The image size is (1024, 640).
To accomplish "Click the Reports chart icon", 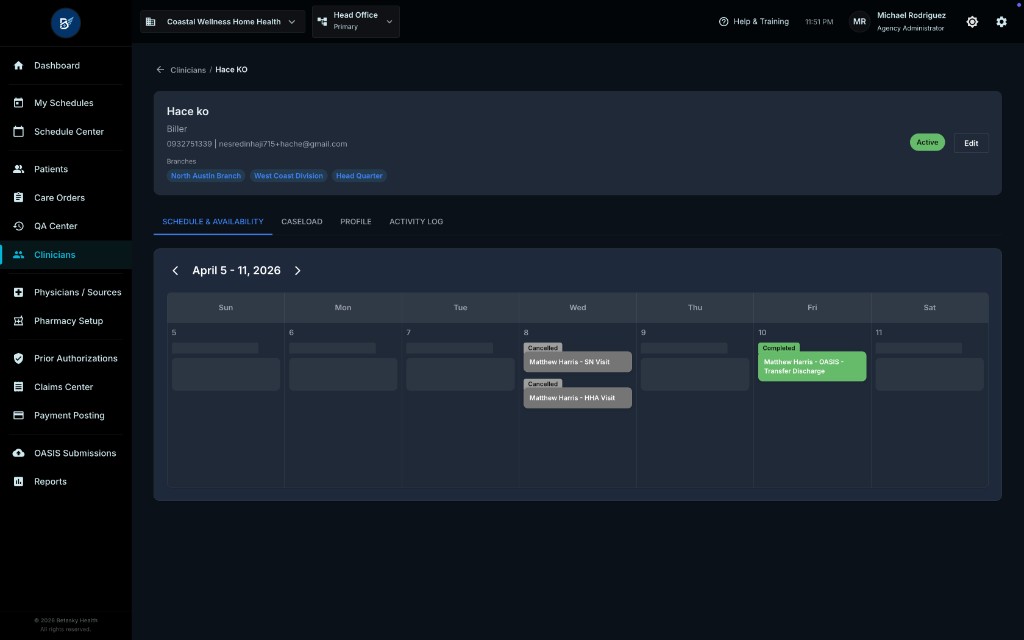I will point(18,481).
